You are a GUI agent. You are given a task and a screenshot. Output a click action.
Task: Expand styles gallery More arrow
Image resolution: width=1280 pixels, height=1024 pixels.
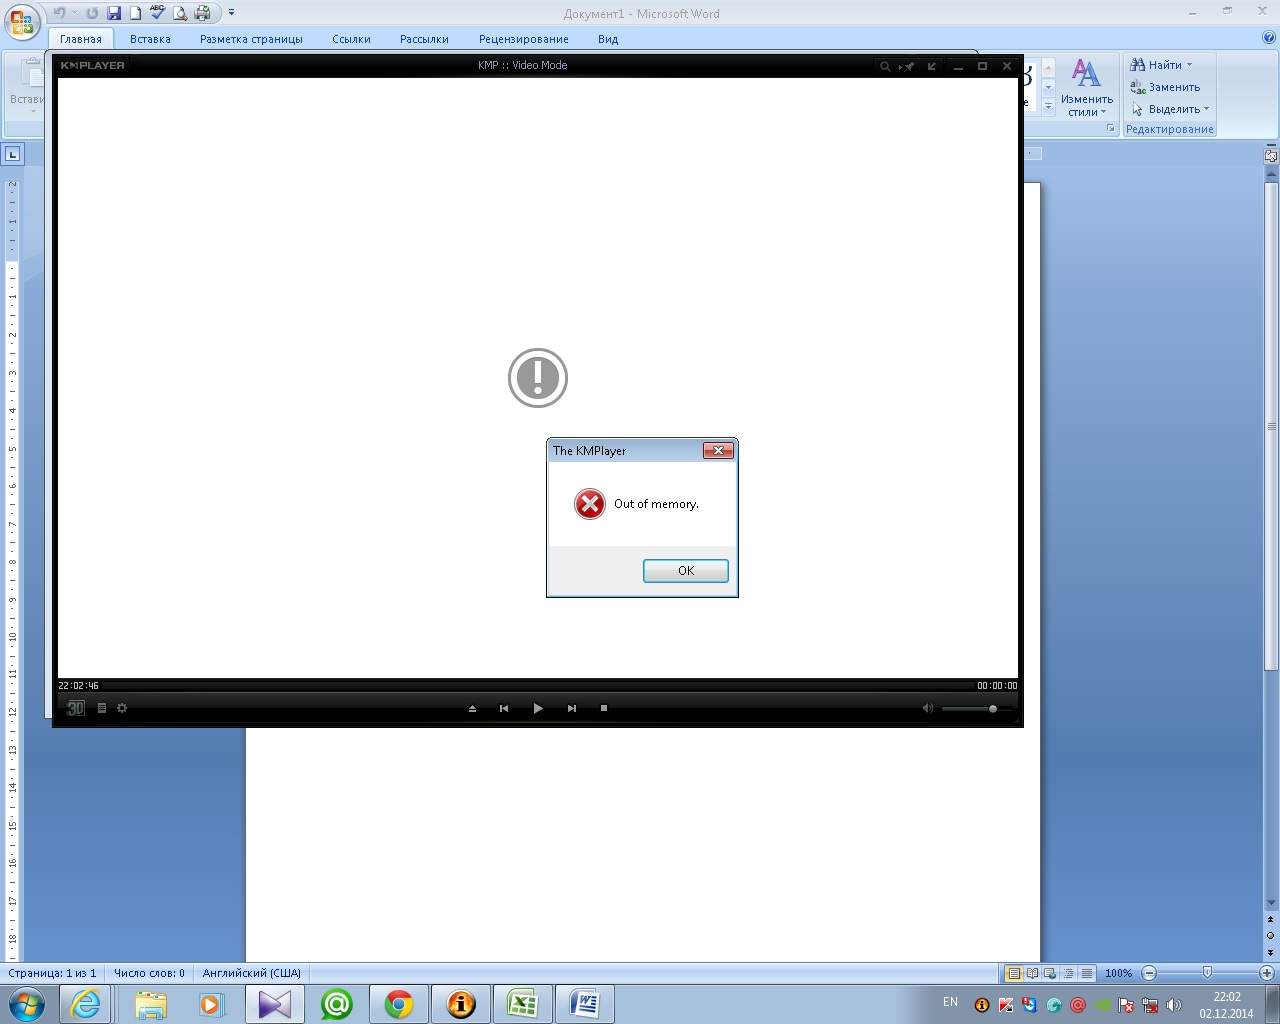point(1048,106)
